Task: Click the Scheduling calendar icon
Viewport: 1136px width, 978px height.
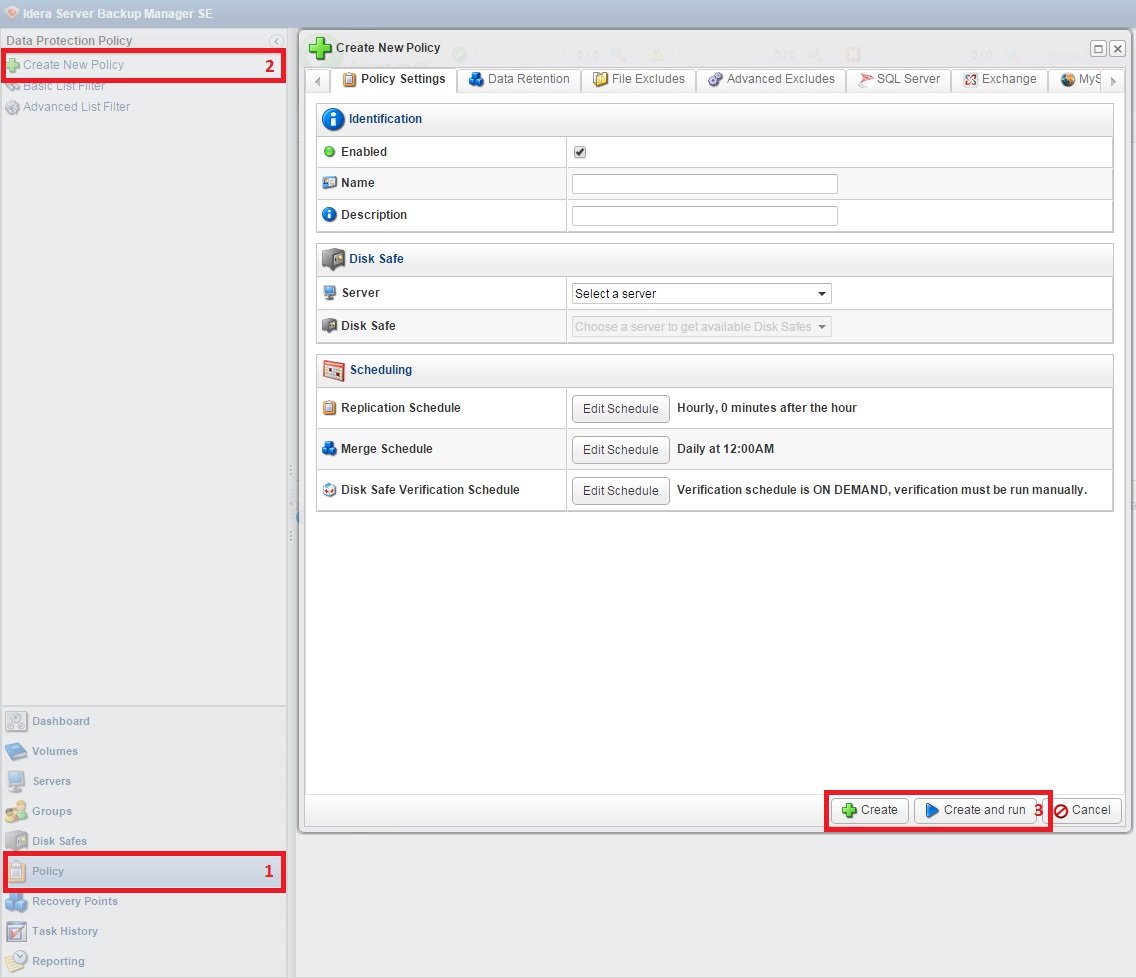Action: pyautogui.click(x=334, y=370)
